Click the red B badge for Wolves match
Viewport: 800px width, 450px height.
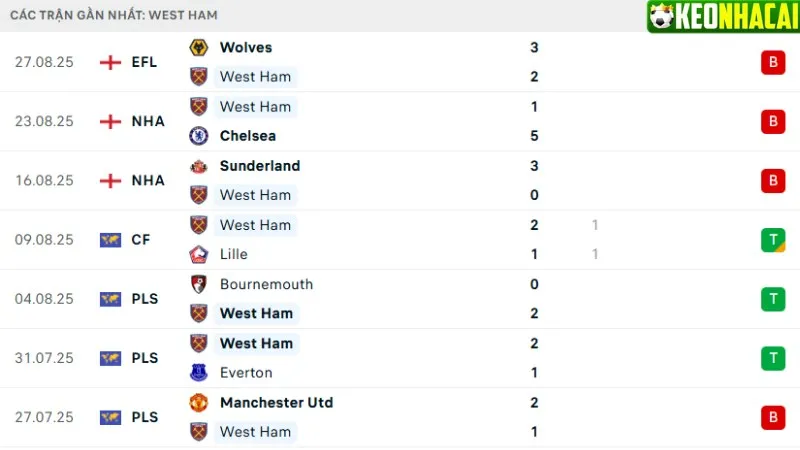tap(771, 62)
